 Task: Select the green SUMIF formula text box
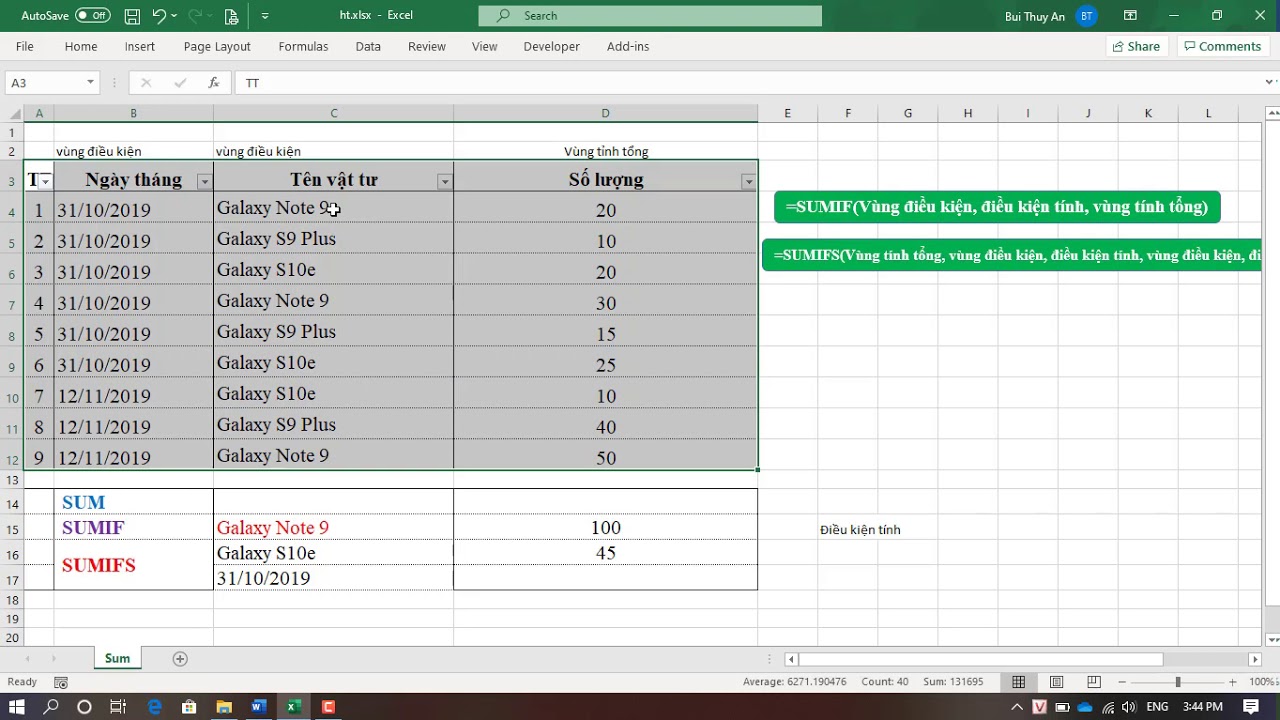[x=997, y=207]
